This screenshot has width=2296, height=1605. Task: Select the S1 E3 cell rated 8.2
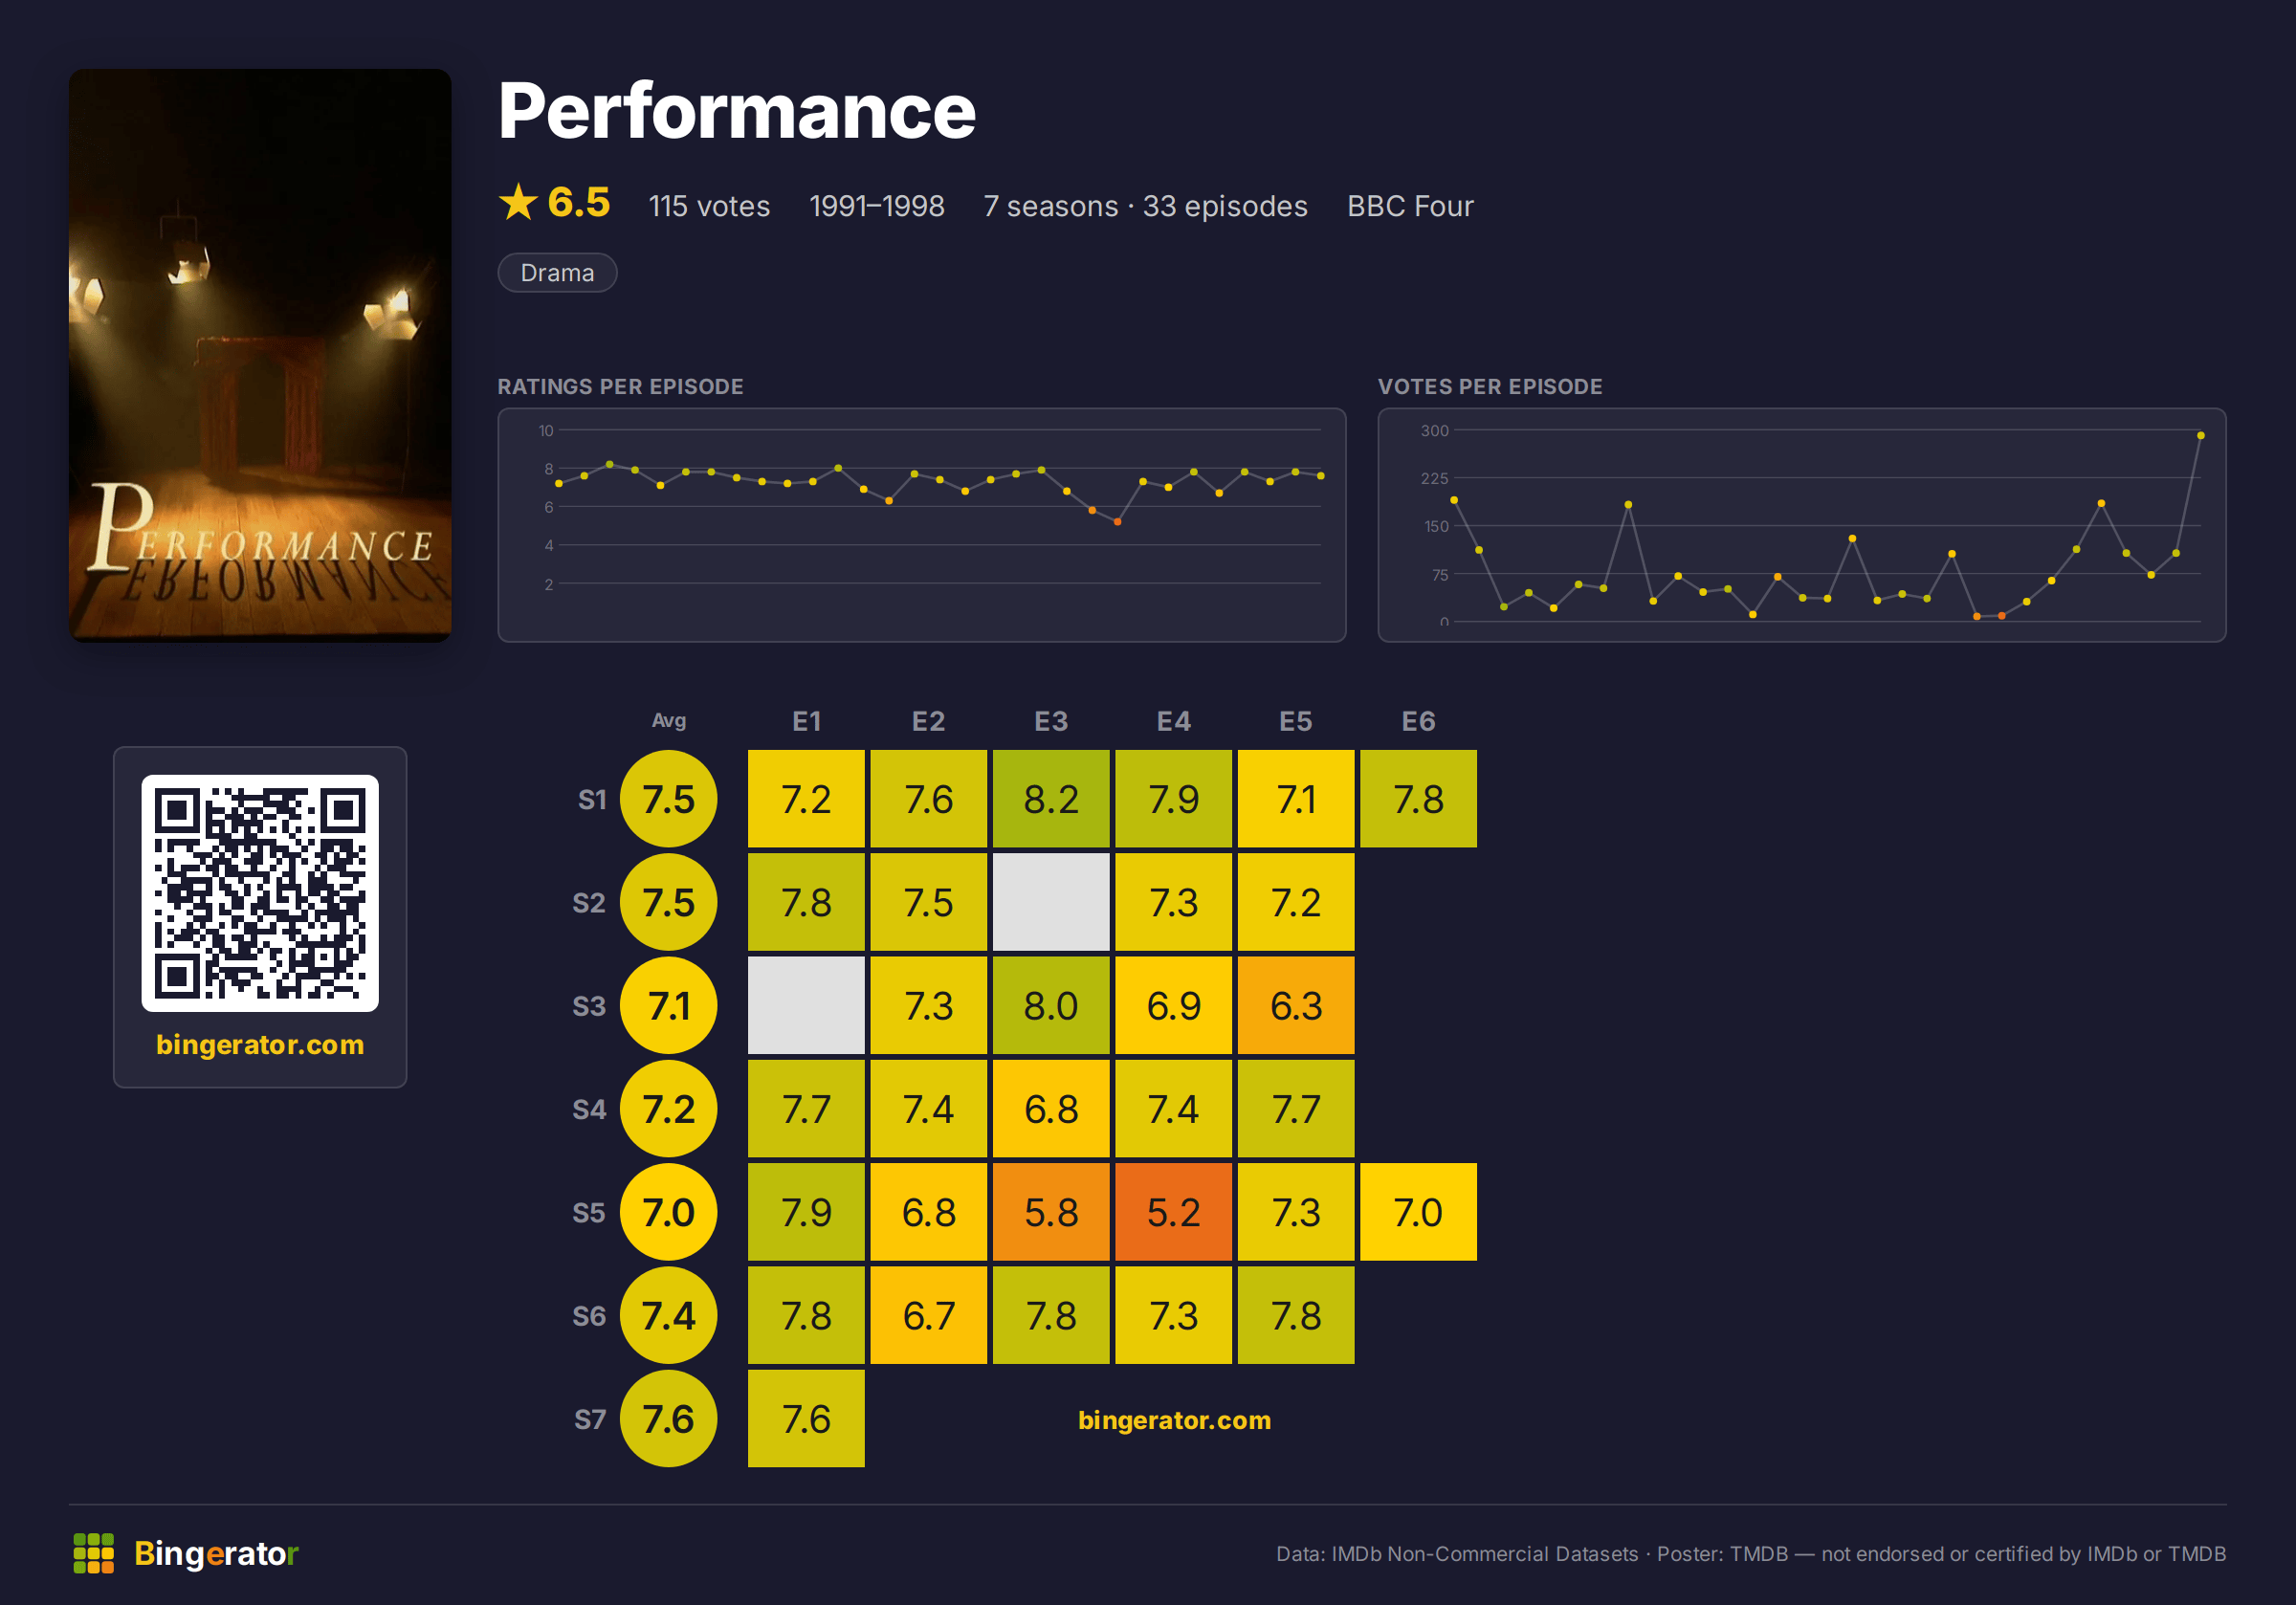click(x=1051, y=799)
